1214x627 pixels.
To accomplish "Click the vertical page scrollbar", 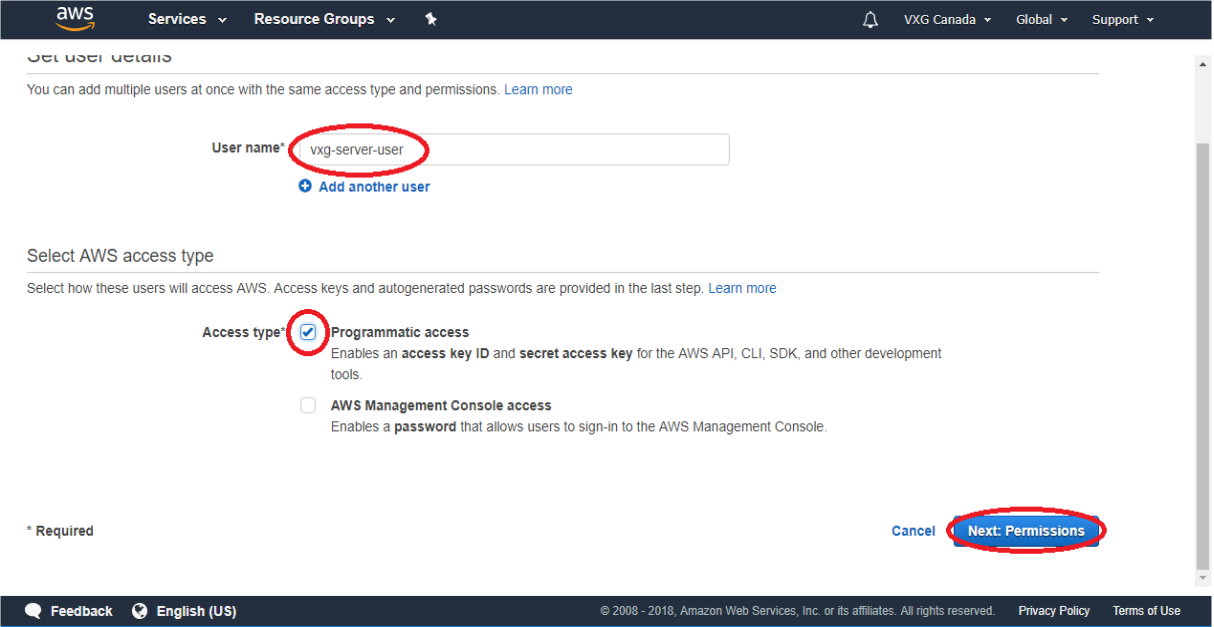I will 1204,350.
